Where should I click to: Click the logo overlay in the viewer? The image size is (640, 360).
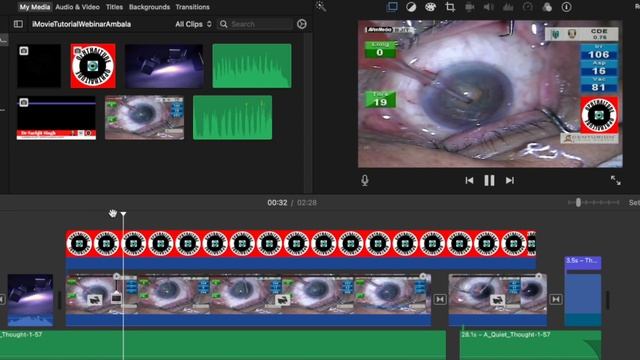coord(599,115)
